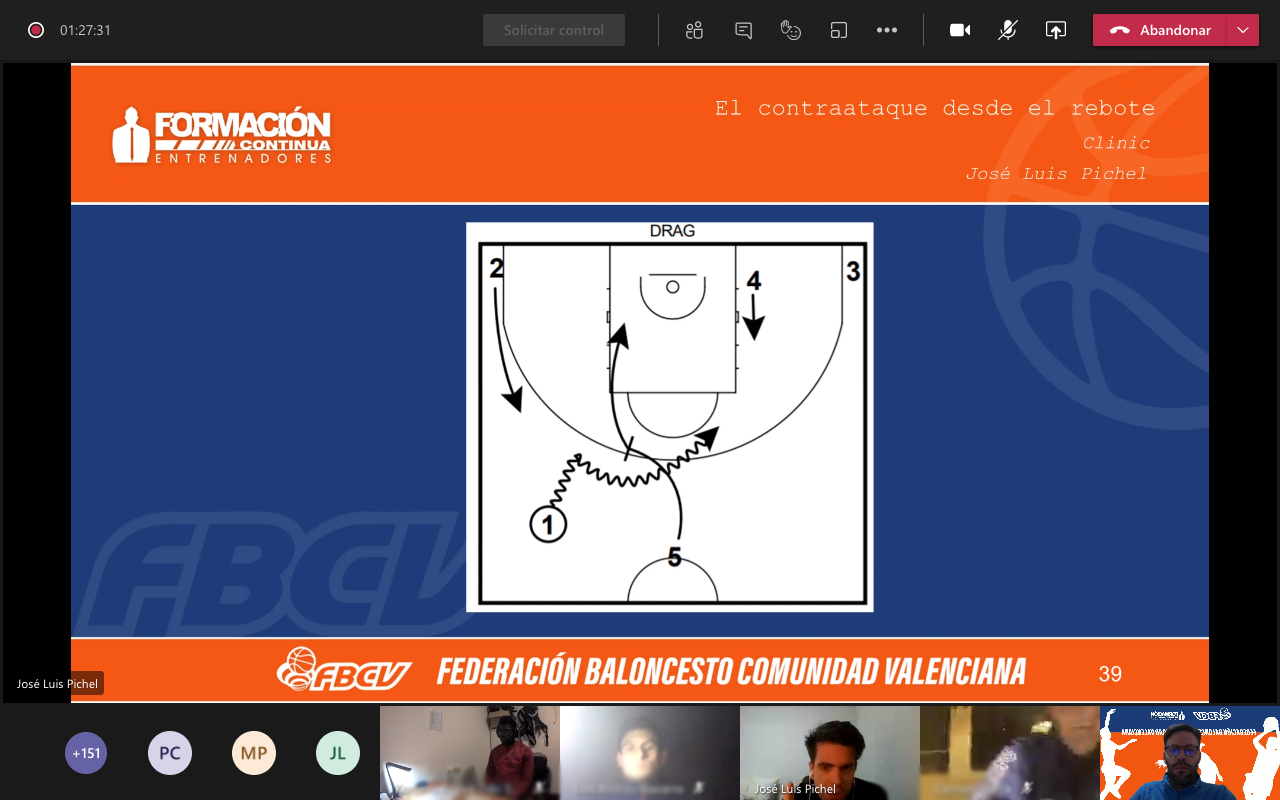The image size is (1280, 800).
Task: Click the slide title El contraataque desde el rebote
Action: (934, 108)
